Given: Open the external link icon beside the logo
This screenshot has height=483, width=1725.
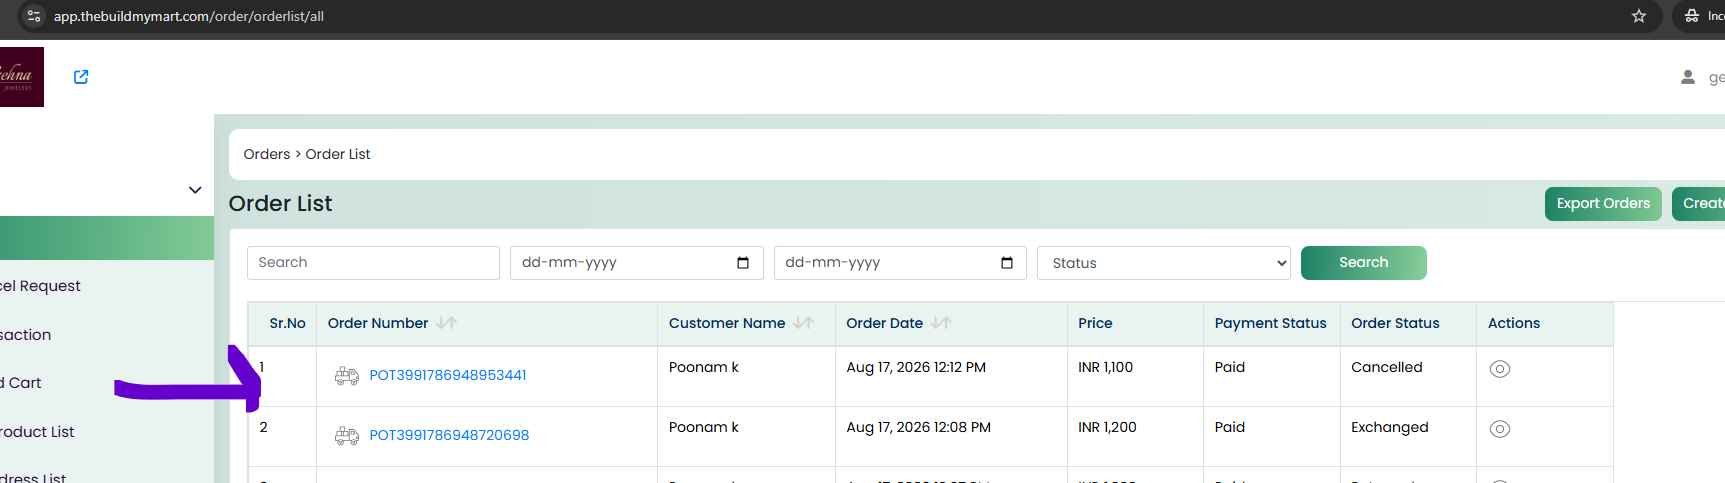Looking at the screenshot, I should (x=81, y=77).
